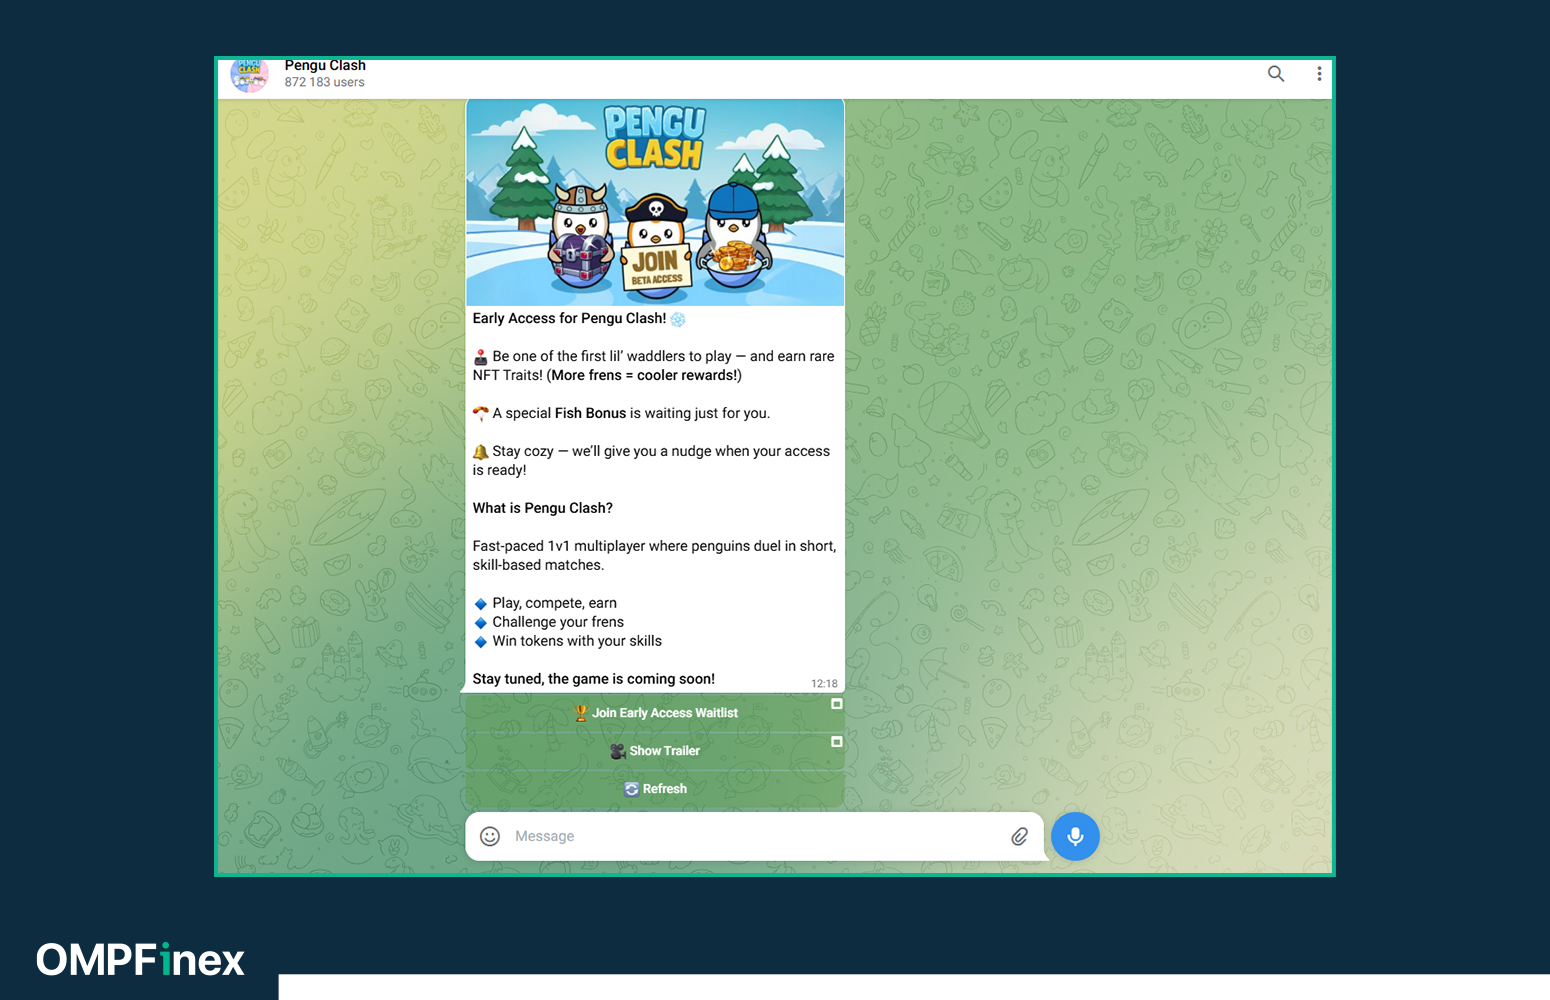Image resolution: width=1550 pixels, height=1000 pixels.
Task: Click the 'What is Pengu Clash?' heading
Action: (x=543, y=508)
